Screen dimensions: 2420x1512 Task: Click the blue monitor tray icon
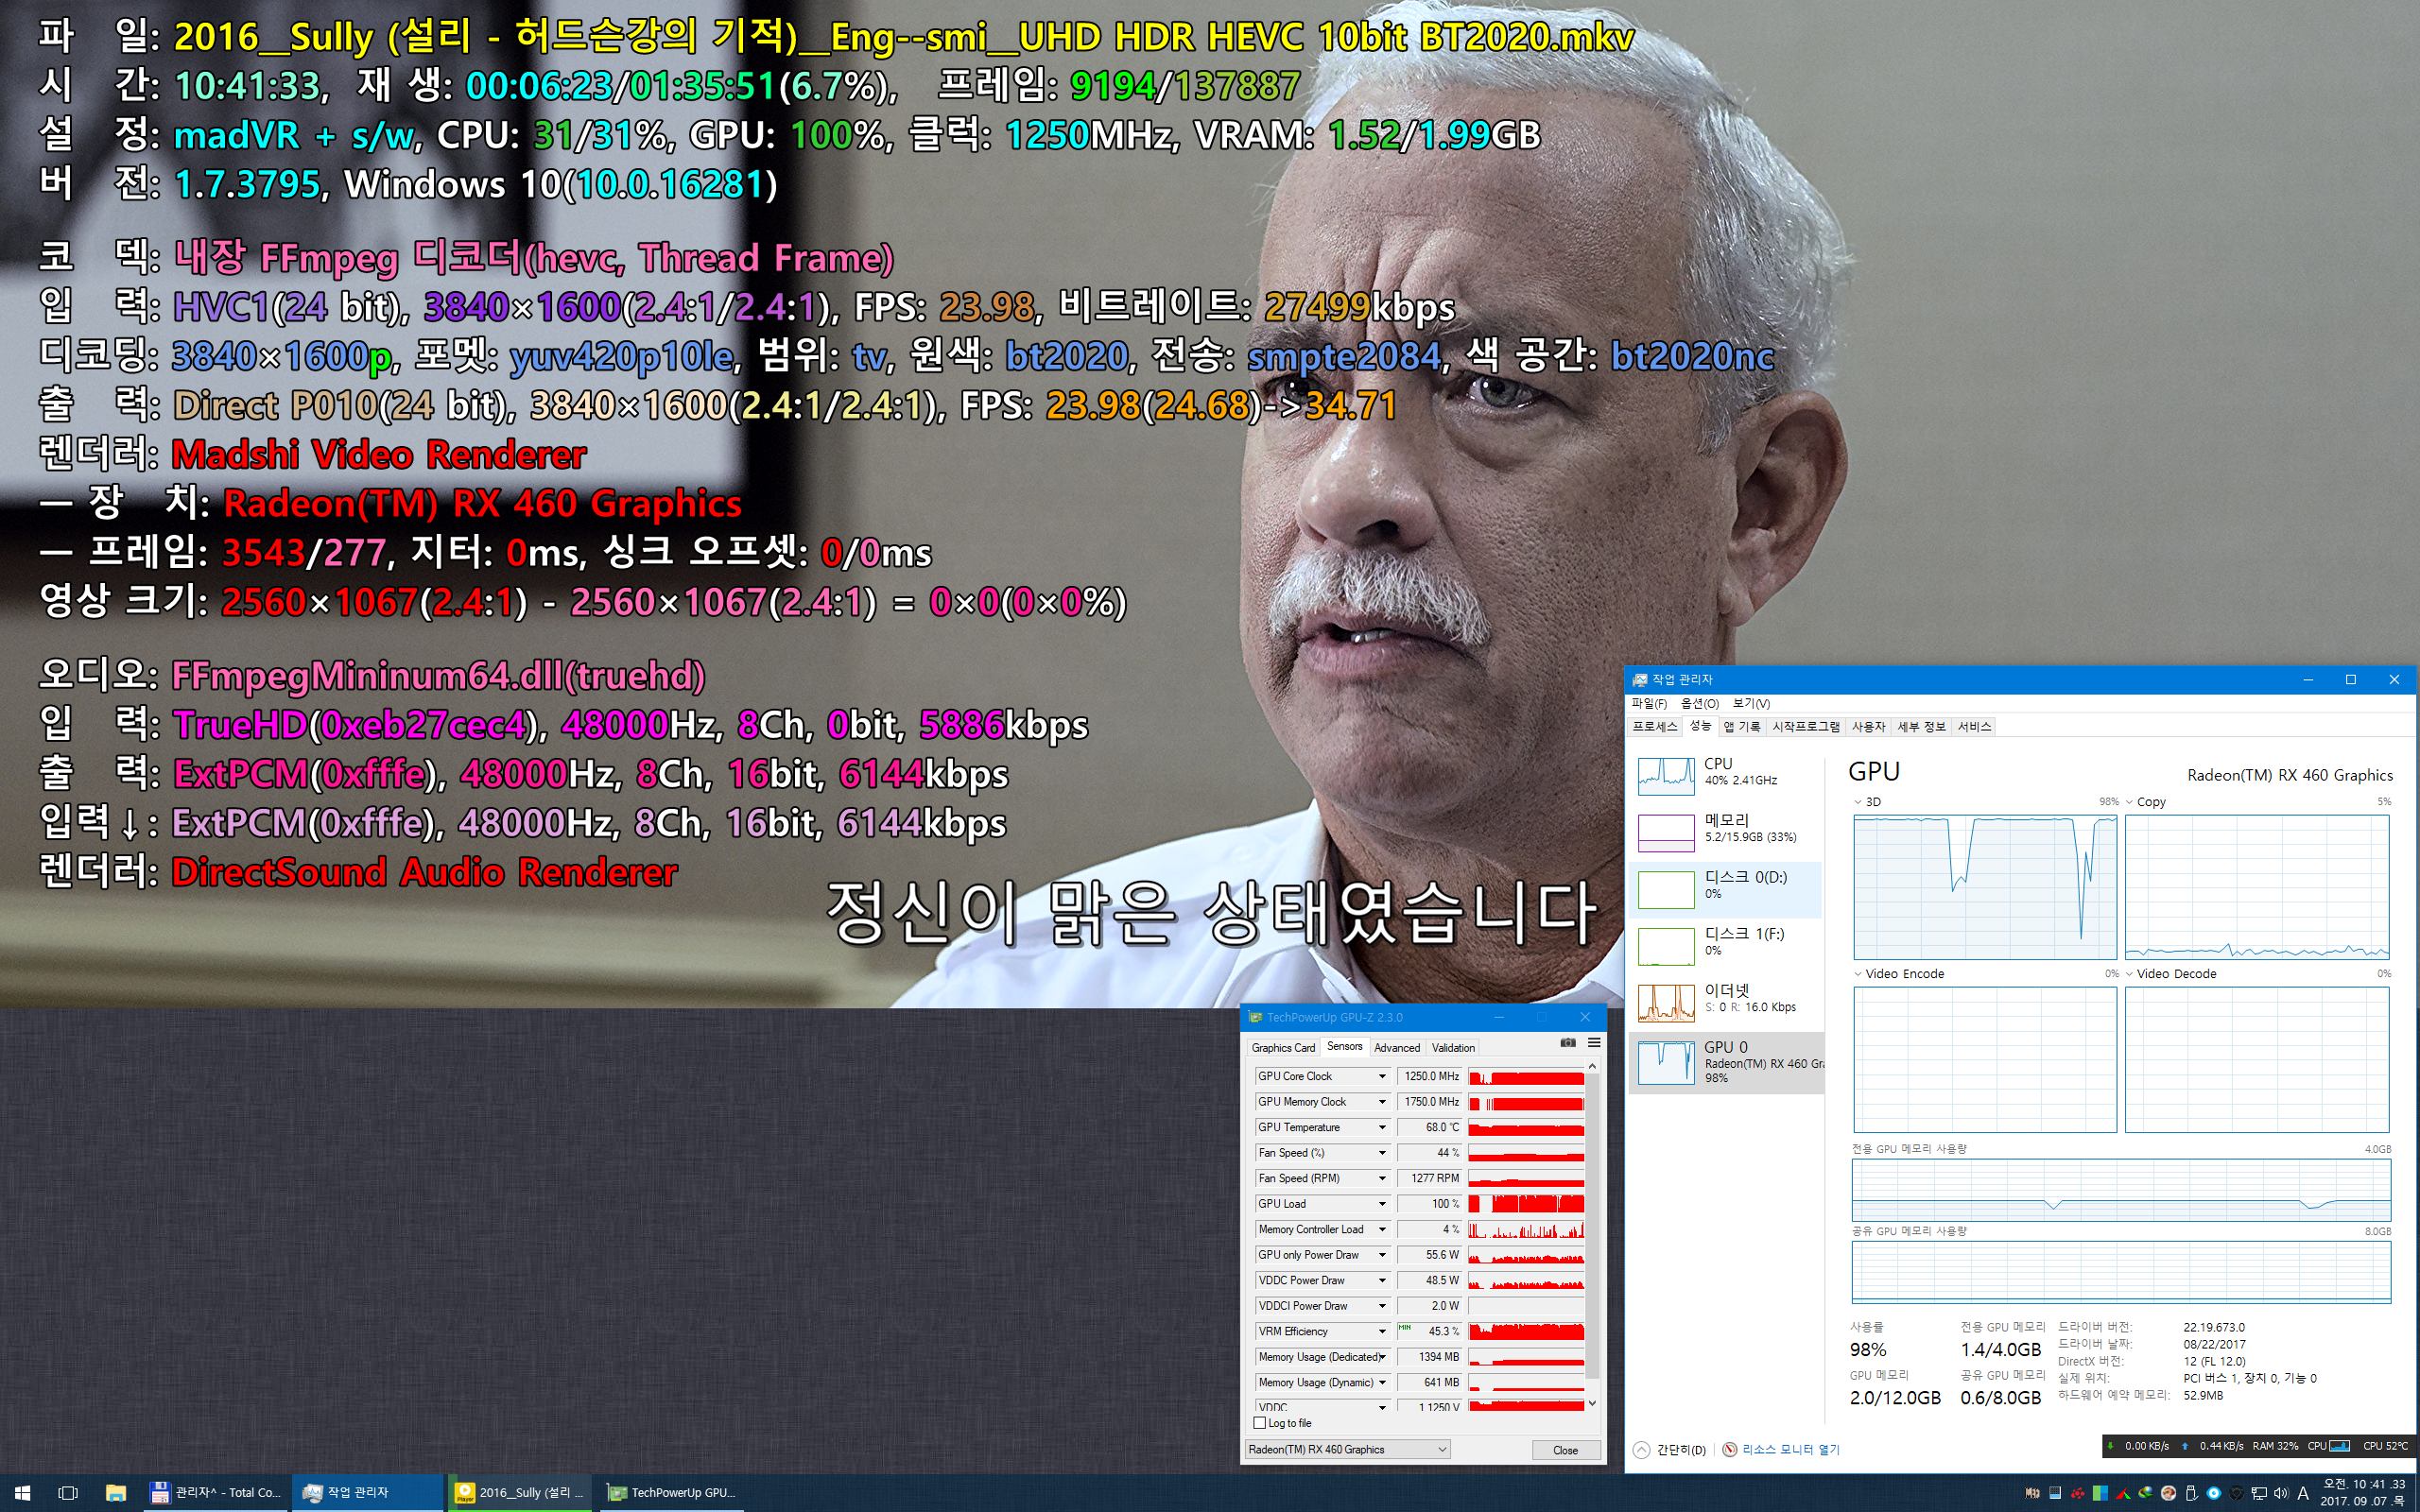click(x=2056, y=1493)
